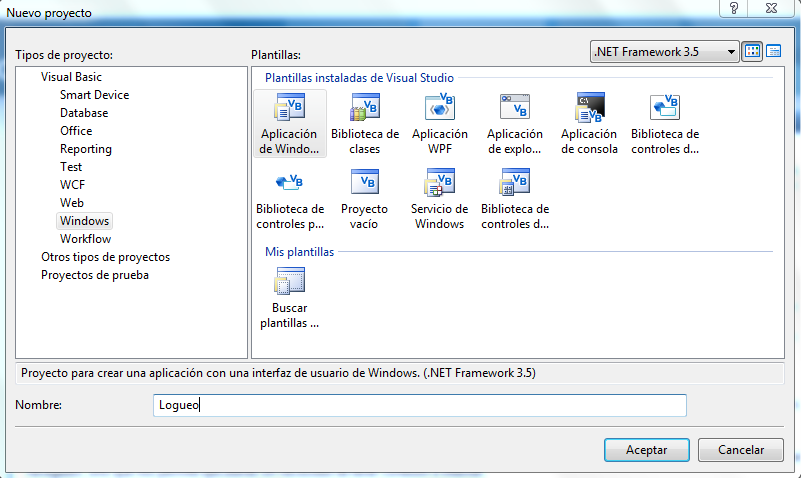Select Servicio de Windows template
801x478 pixels.
(439, 199)
